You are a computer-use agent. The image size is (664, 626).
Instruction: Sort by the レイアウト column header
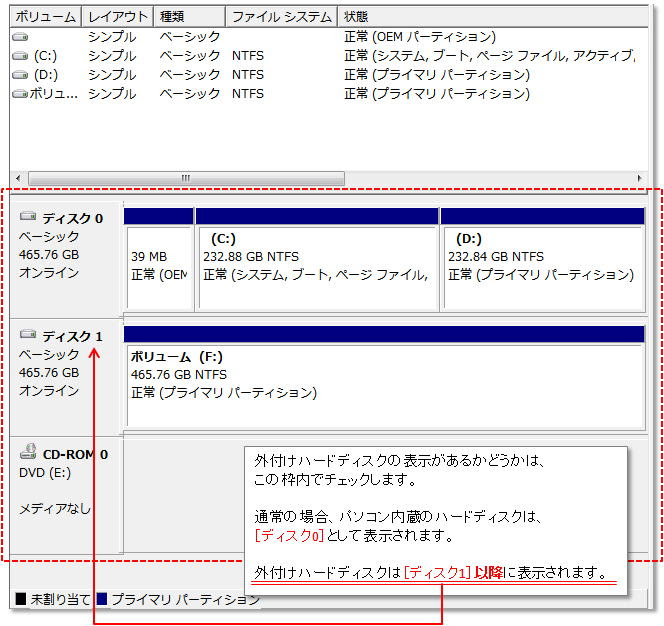pyautogui.click(x=118, y=17)
